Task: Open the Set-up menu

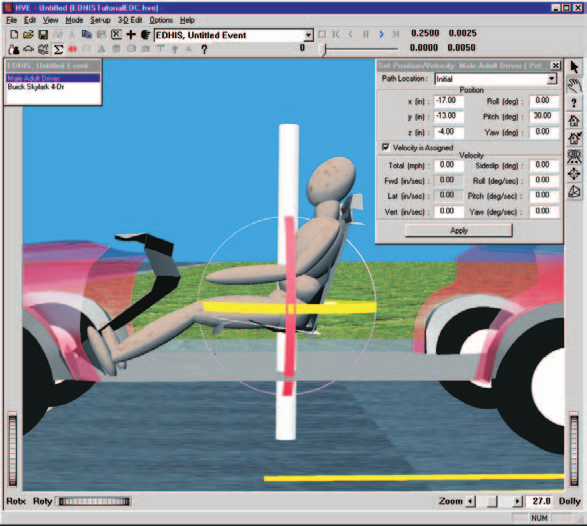Action: pyautogui.click(x=100, y=20)
